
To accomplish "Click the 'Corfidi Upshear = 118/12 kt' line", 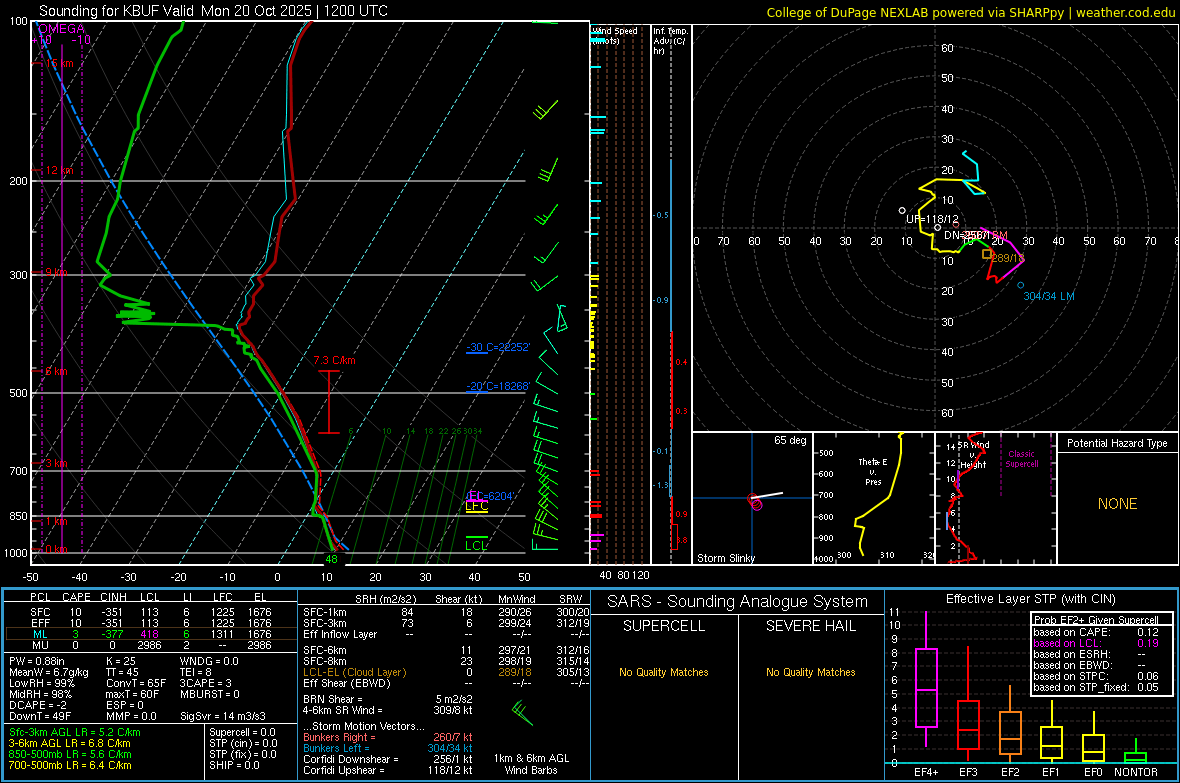I will (388, 770).
